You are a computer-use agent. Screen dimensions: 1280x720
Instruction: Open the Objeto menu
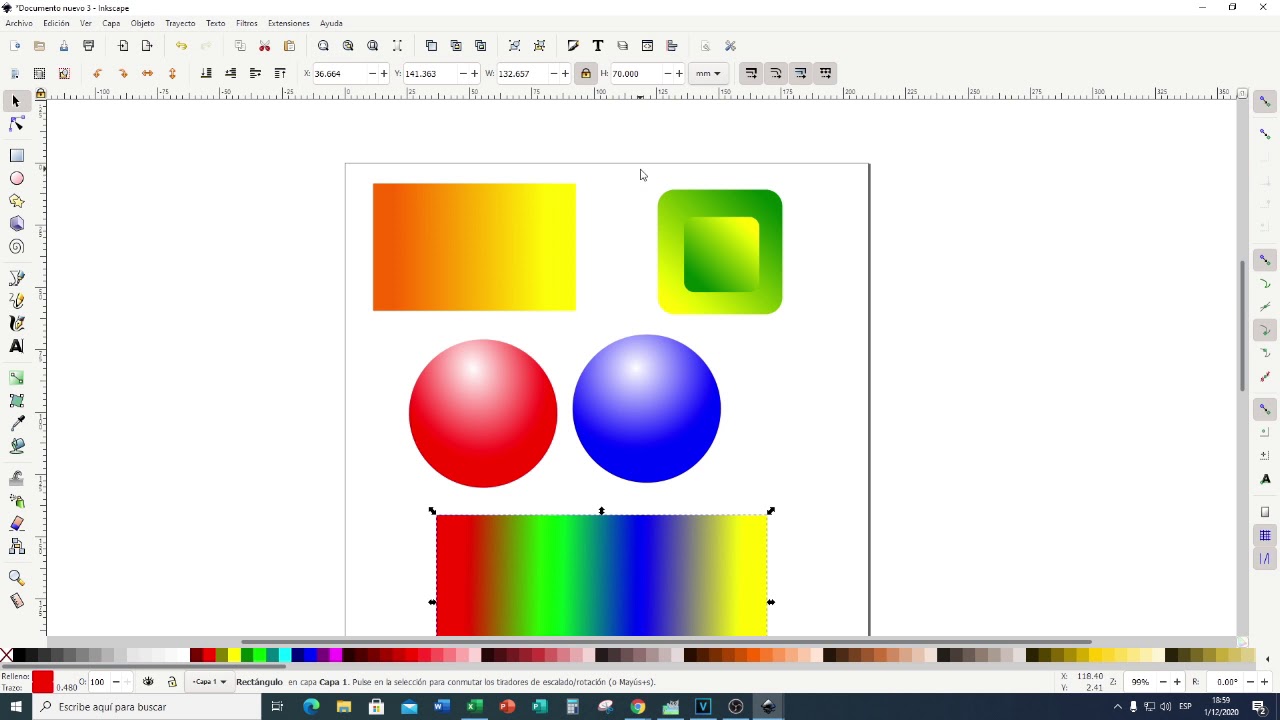click(x=142, y=23)
